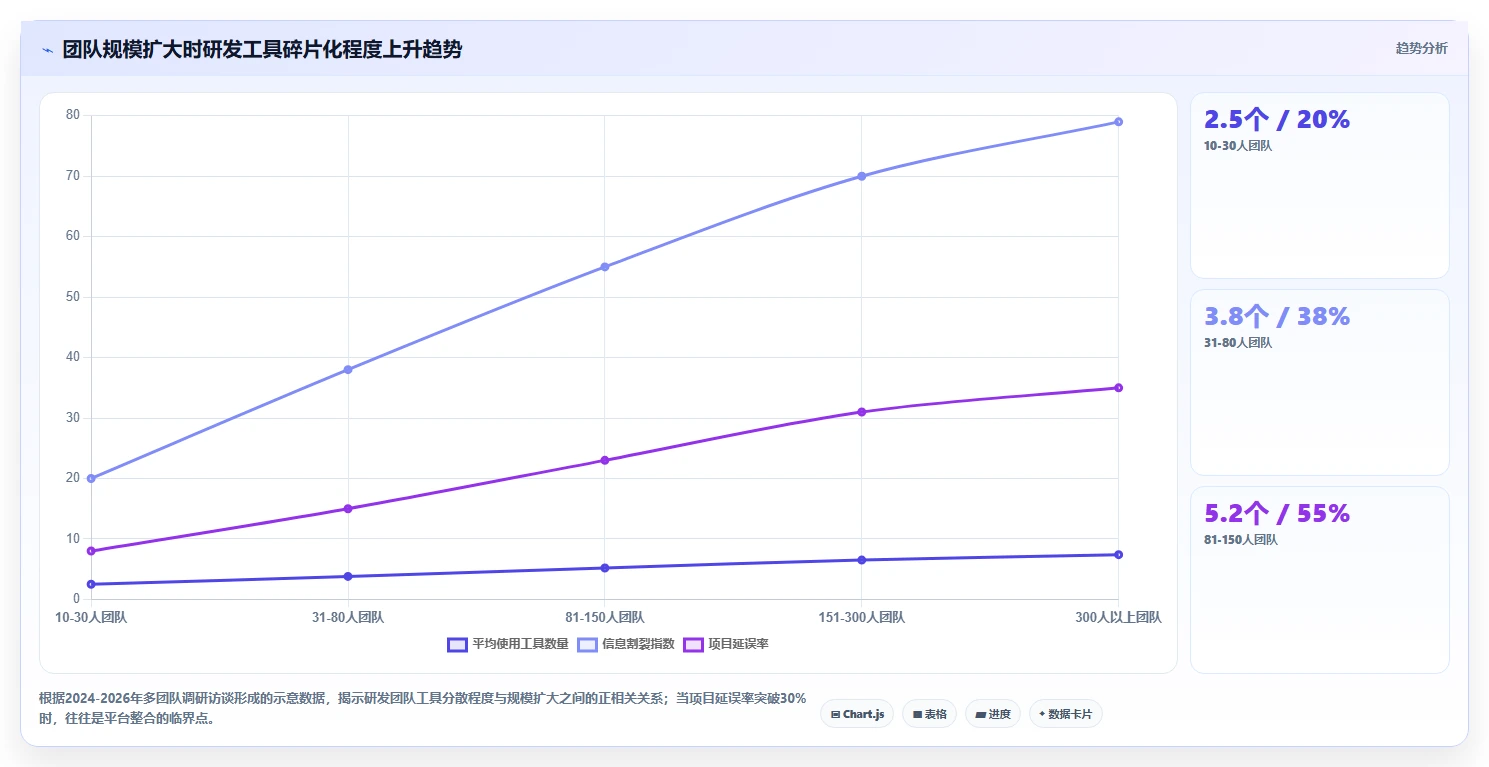Screen dimensions: 1489x767
Task: Click the 平均使用工具数量 point for 31-80人团队
Action: 348,576
